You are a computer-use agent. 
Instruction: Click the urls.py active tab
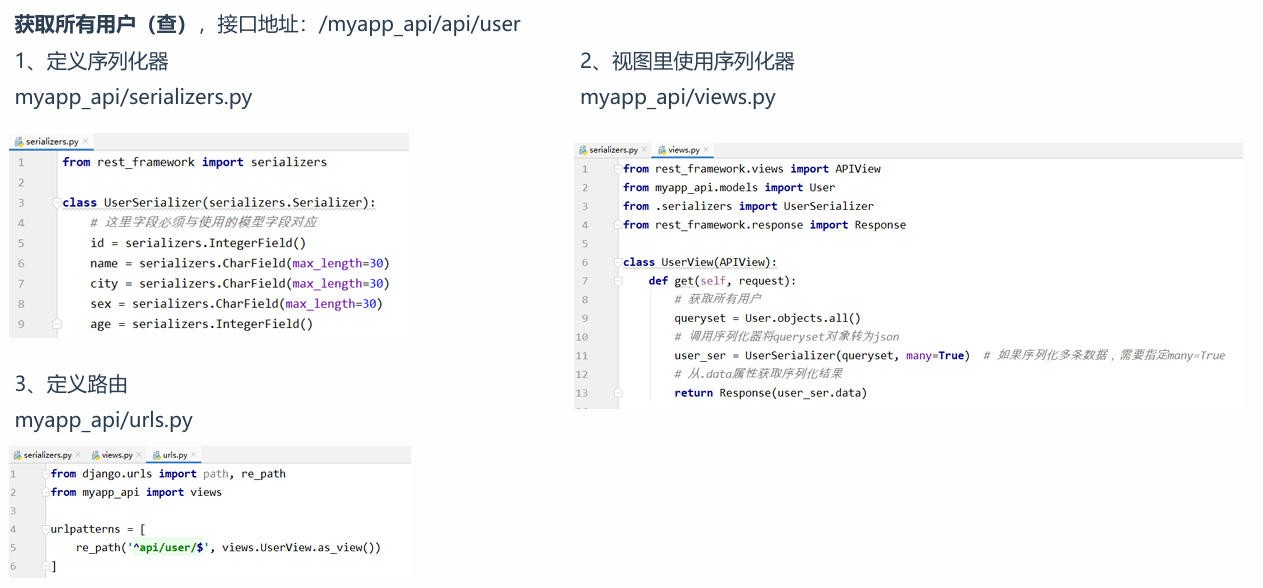pyautogui.click(x=175, y=455)
